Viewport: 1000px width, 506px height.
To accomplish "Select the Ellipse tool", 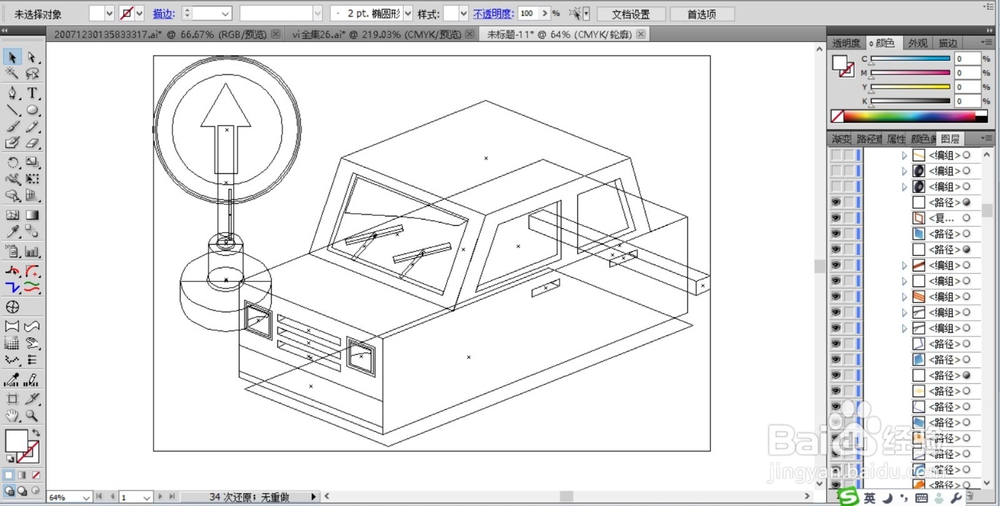I will click(33, 110).
